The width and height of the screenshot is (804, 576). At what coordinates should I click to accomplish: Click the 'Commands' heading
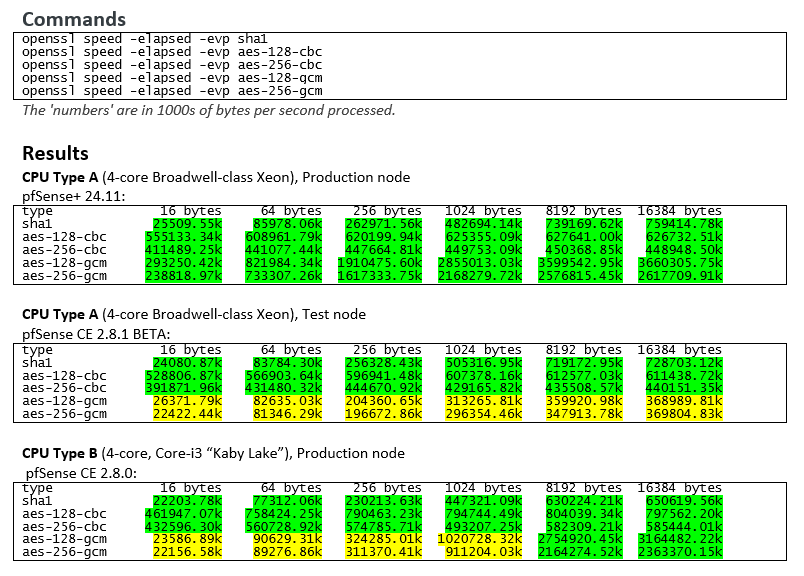74,19
